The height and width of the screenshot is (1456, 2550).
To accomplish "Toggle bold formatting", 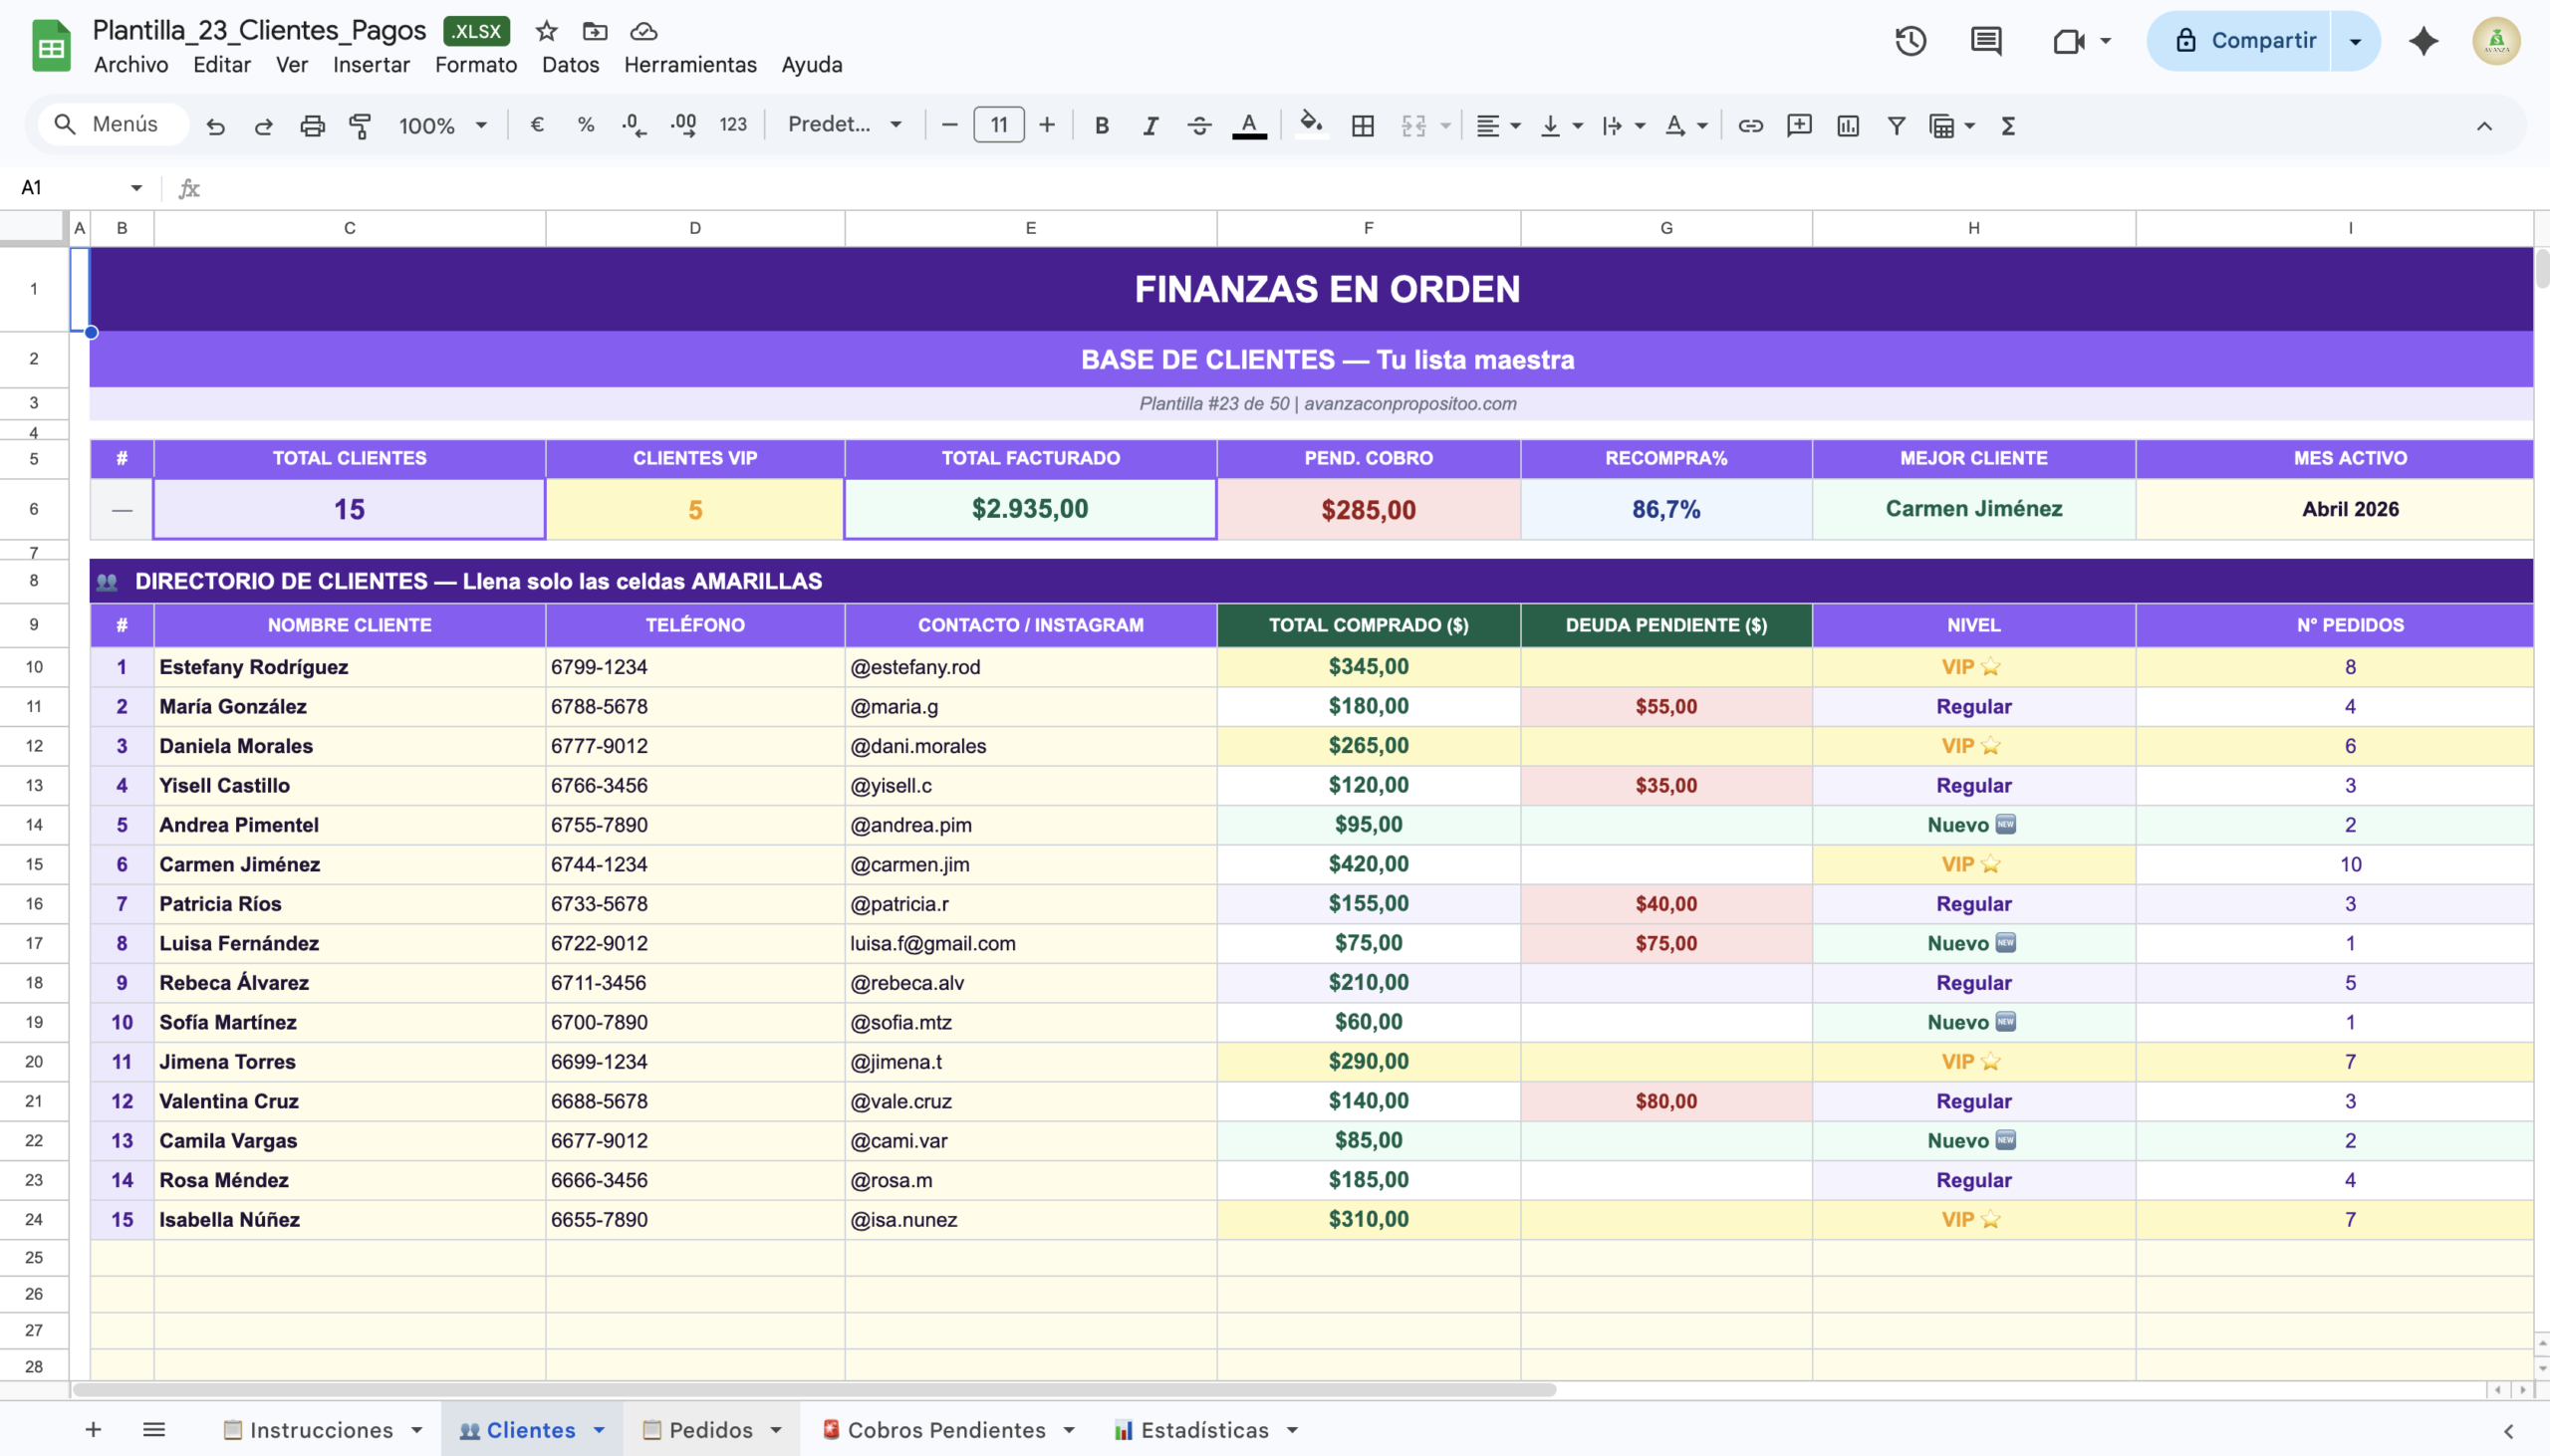I will coord(1101,125).
